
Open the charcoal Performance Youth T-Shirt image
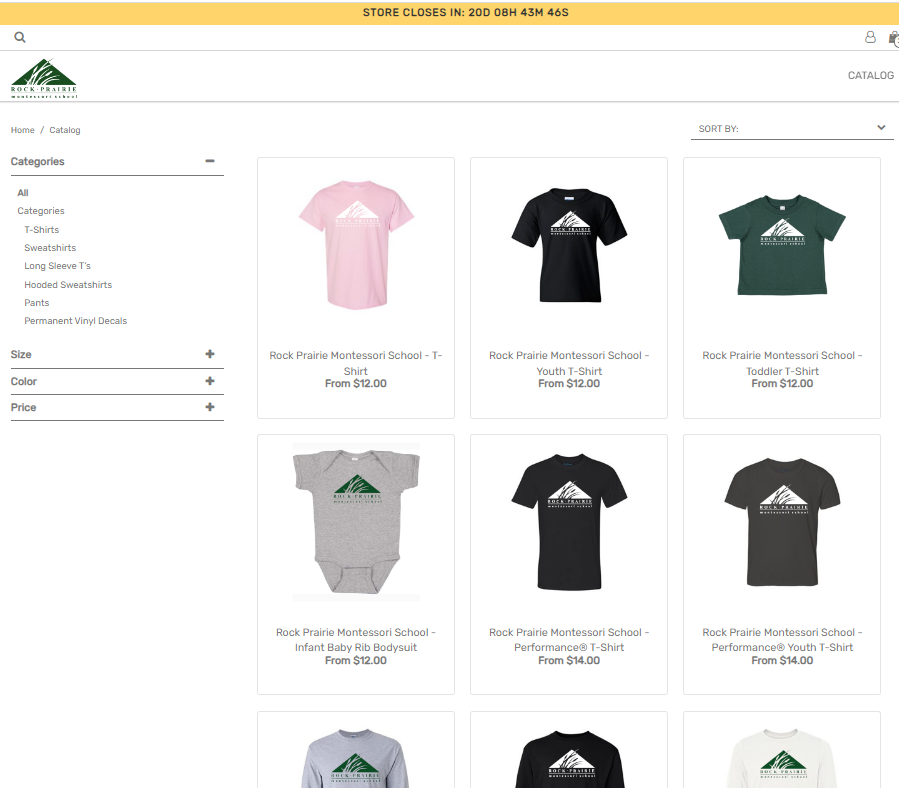coord(782,521)
